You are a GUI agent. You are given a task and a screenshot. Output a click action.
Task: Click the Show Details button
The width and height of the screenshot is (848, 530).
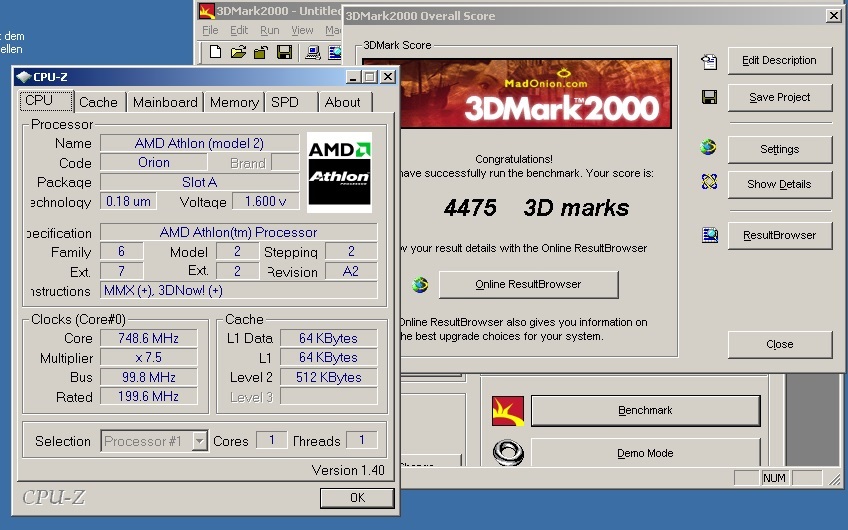point(779,184)
